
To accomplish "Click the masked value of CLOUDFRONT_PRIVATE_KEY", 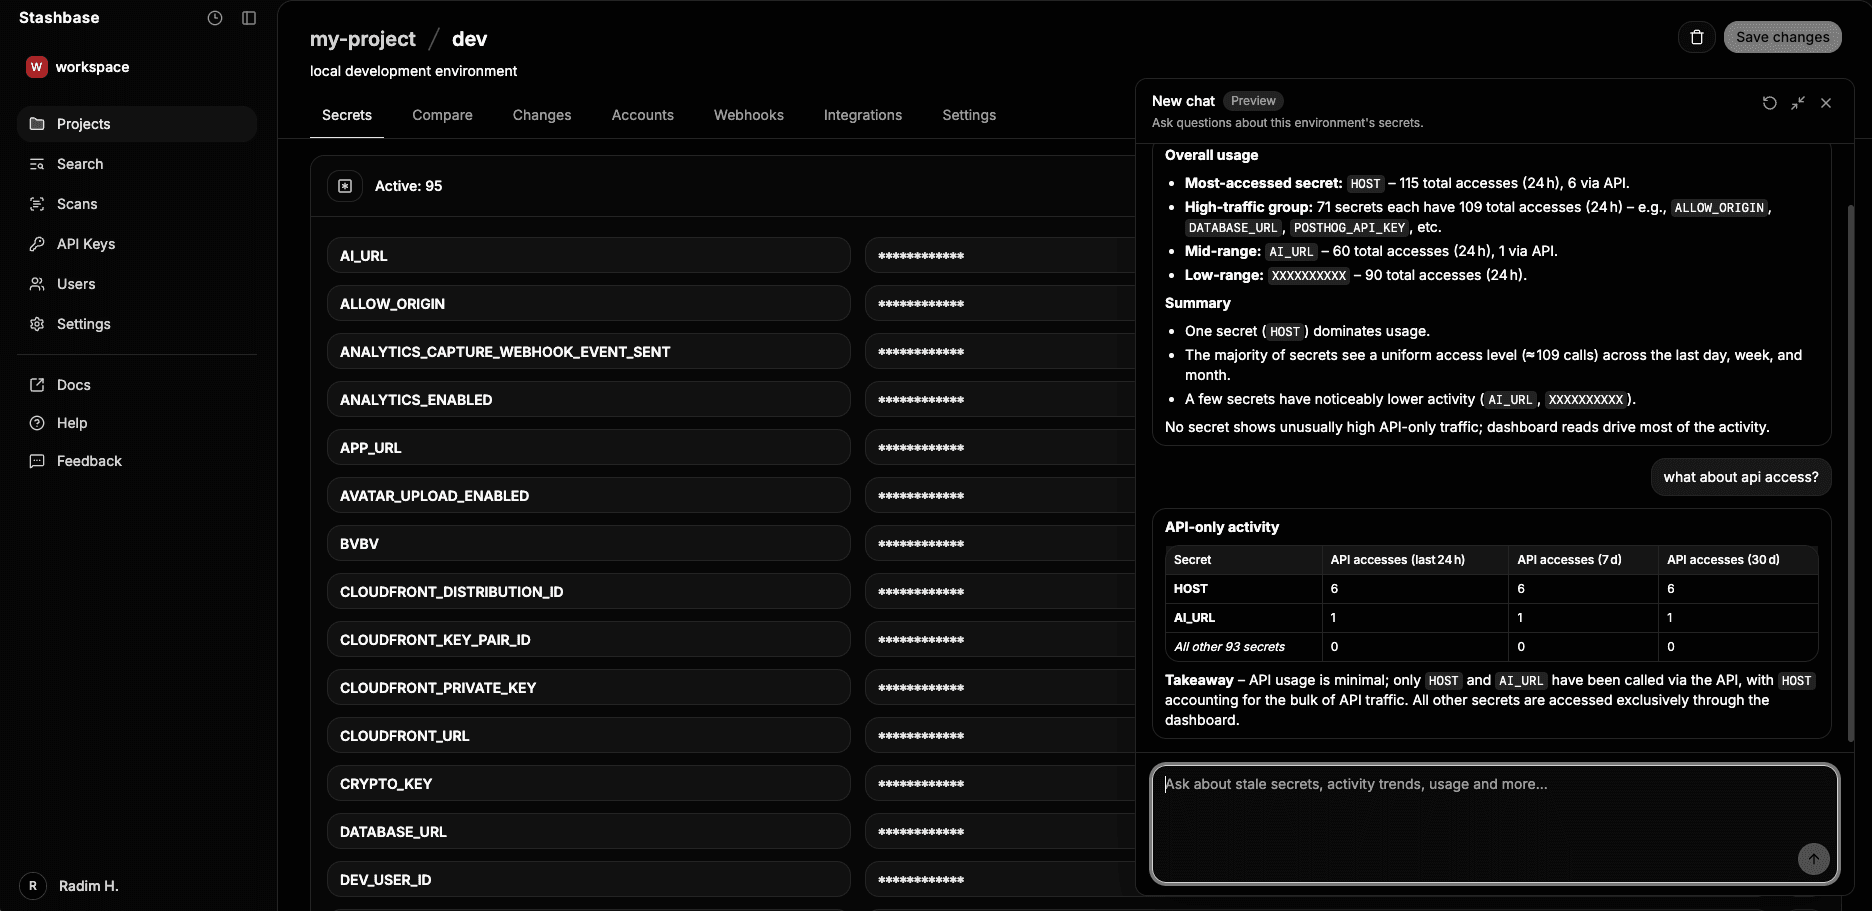I will tap(1000, 687).
